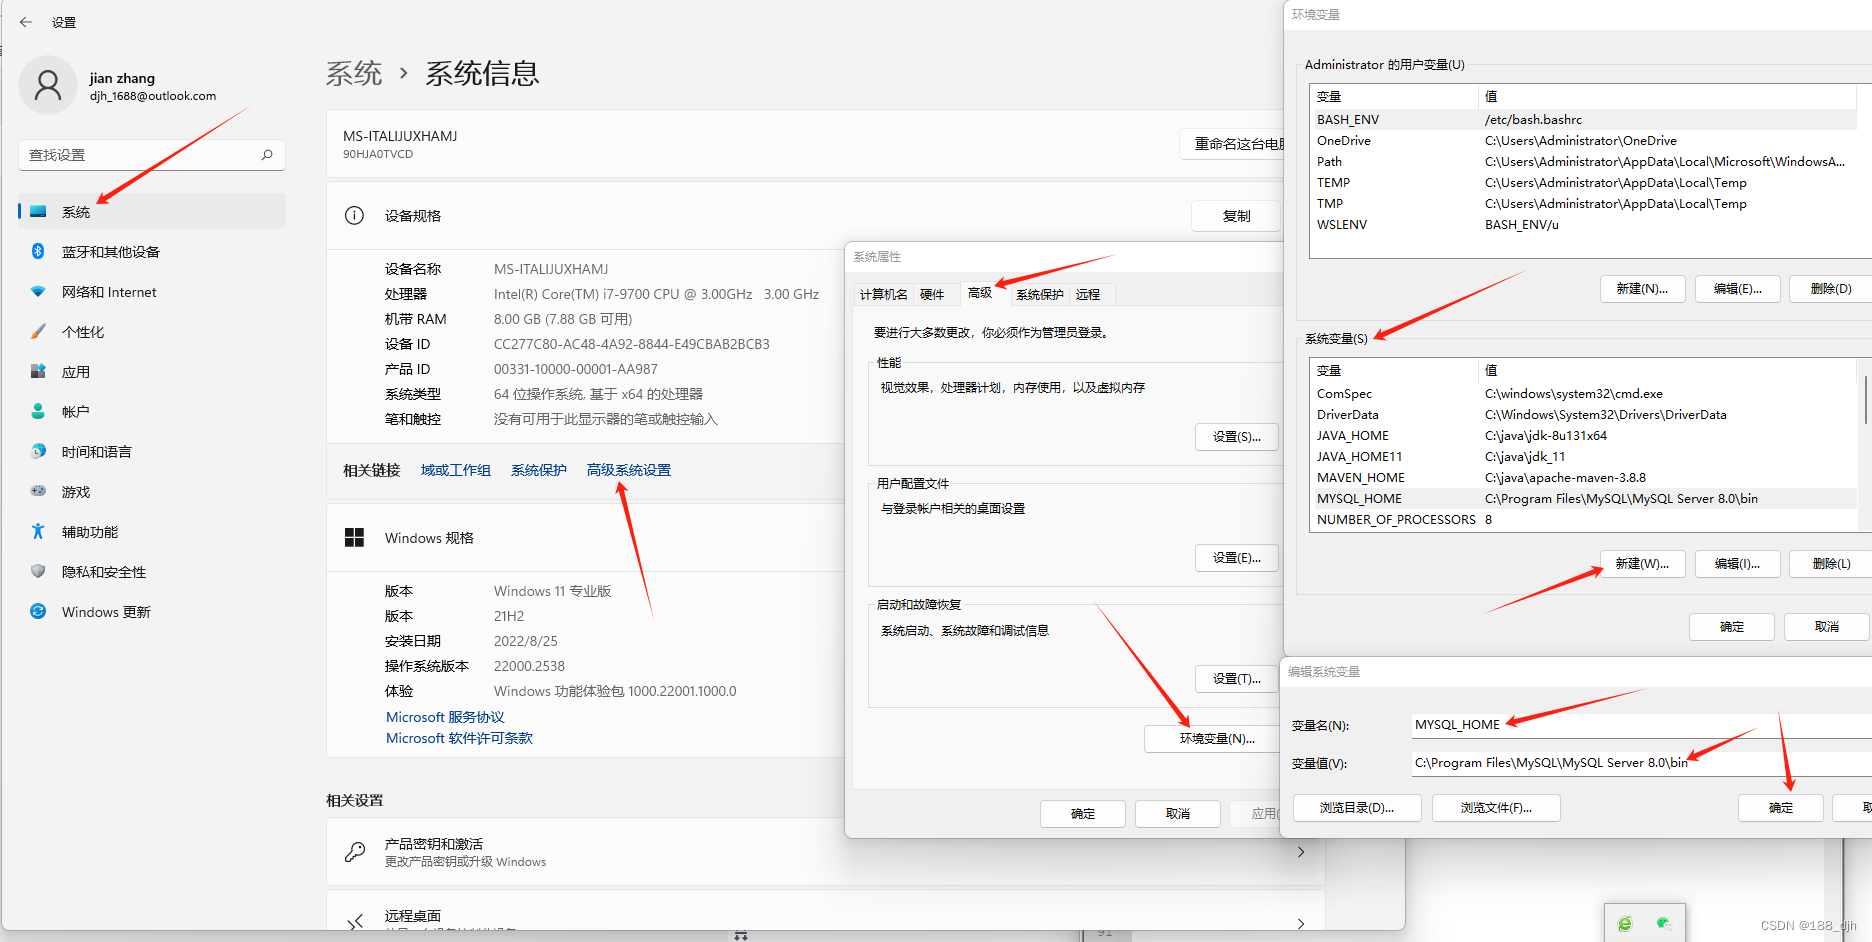Click 环境变量(N)... button

point(1214,739)
